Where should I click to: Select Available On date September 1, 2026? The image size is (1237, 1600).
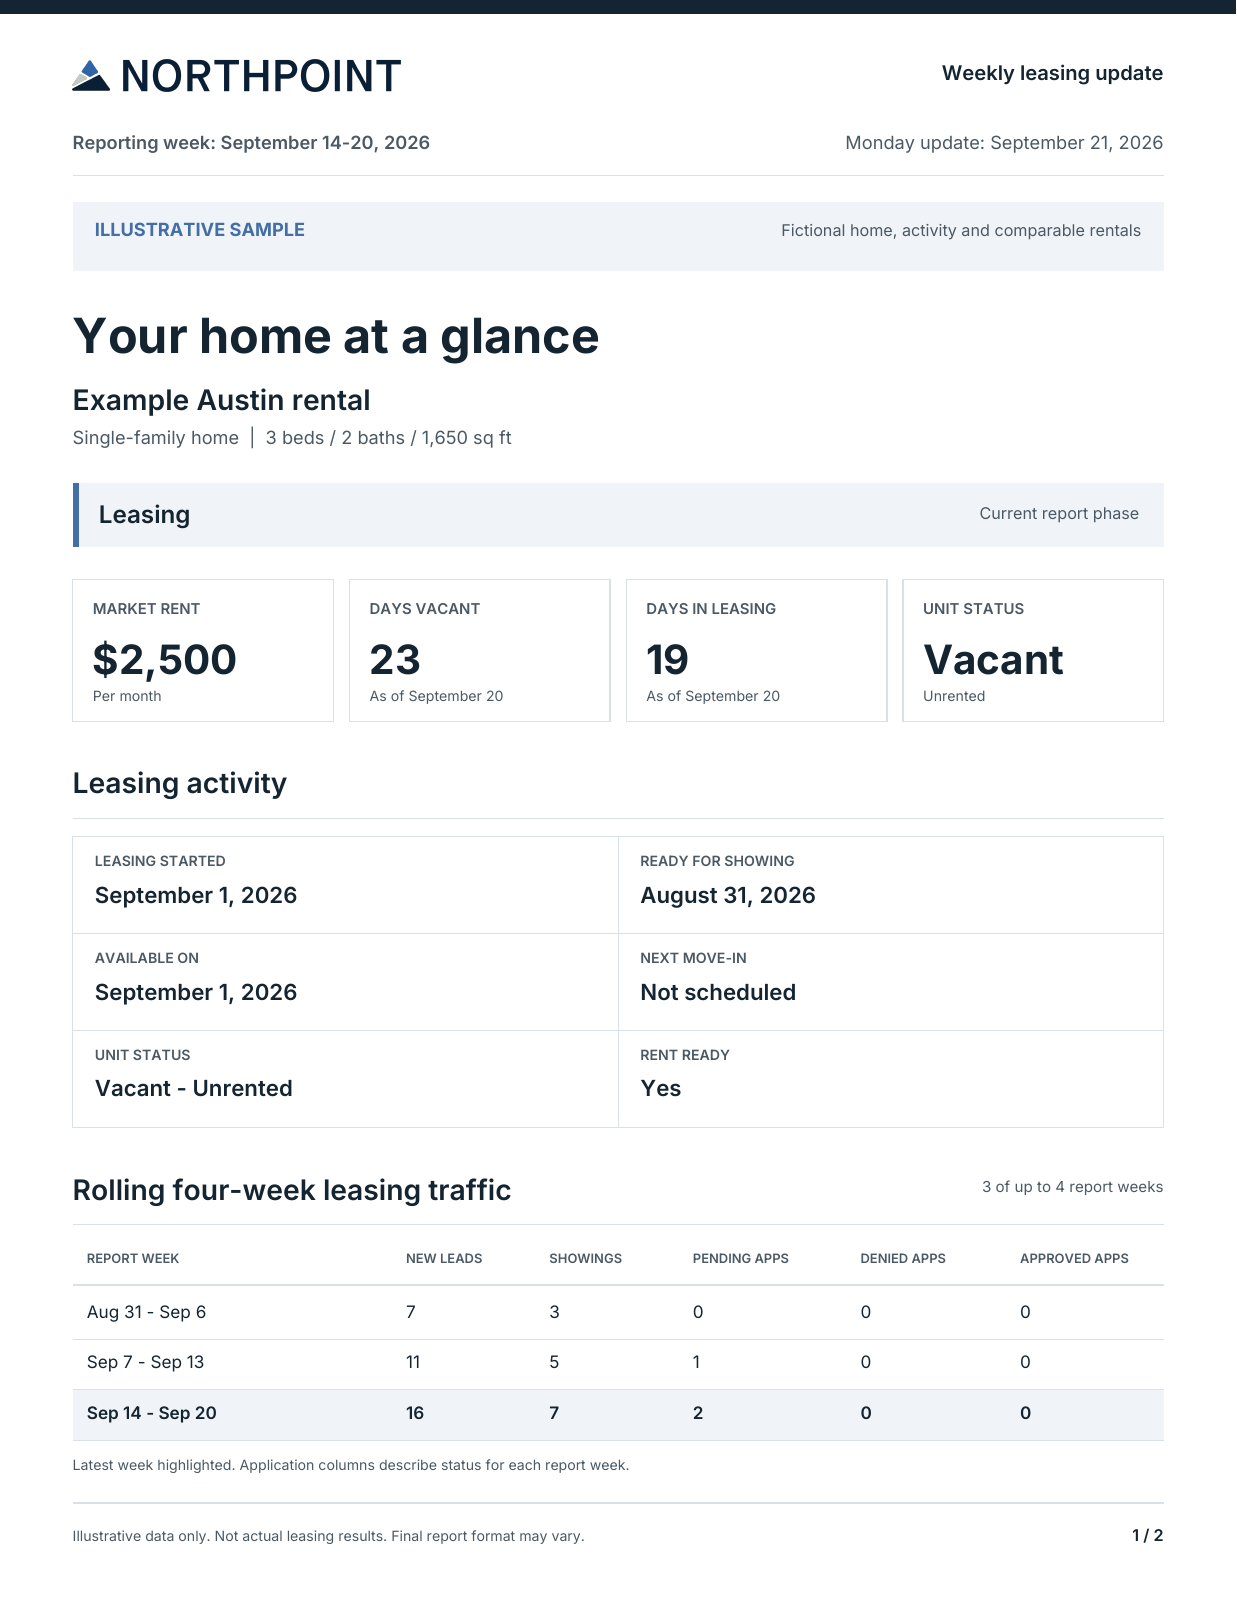[x=196, y=992]
